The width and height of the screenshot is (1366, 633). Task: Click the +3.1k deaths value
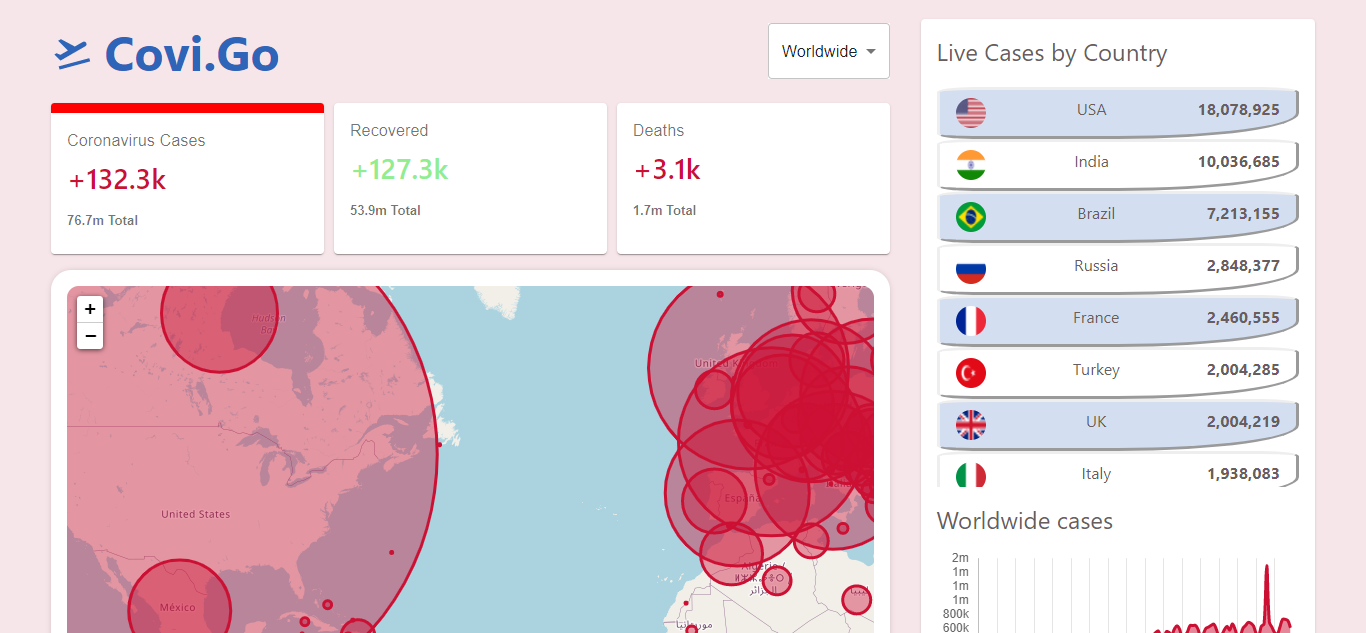pos(667,169)
